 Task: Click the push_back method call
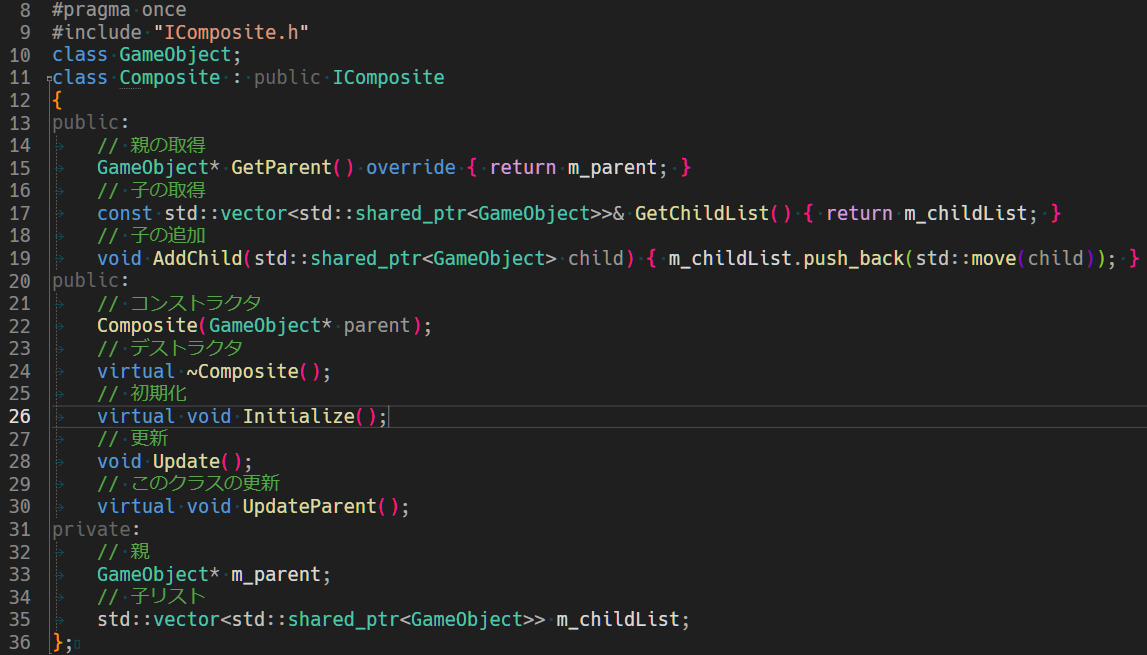point(853,258)
